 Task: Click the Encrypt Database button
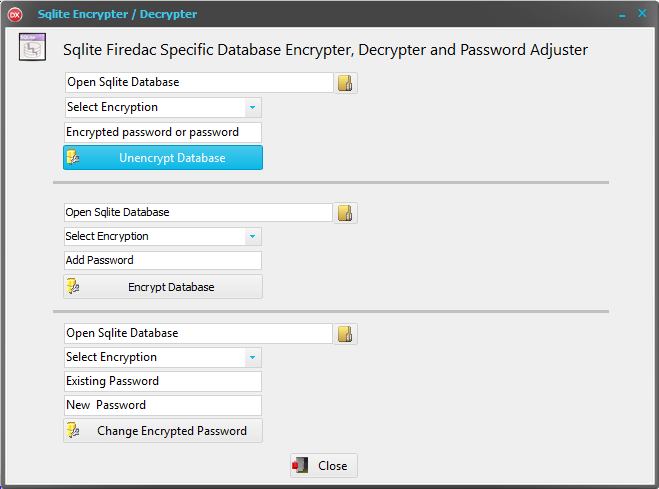tap(163, 287)
